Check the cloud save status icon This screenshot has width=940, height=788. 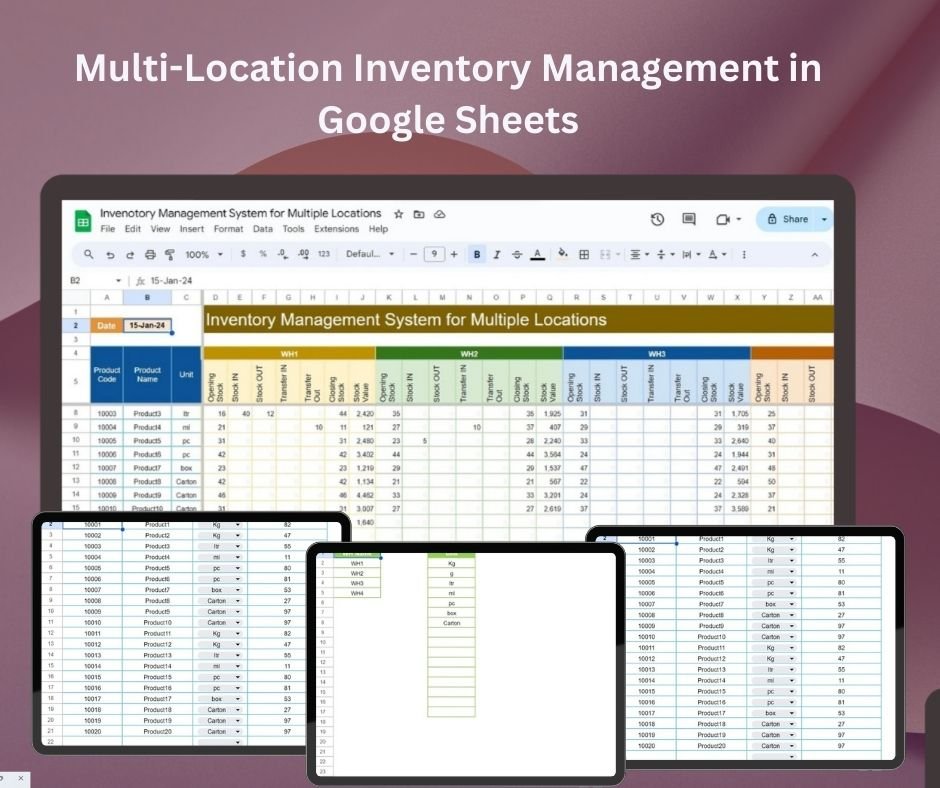(439, 214)
